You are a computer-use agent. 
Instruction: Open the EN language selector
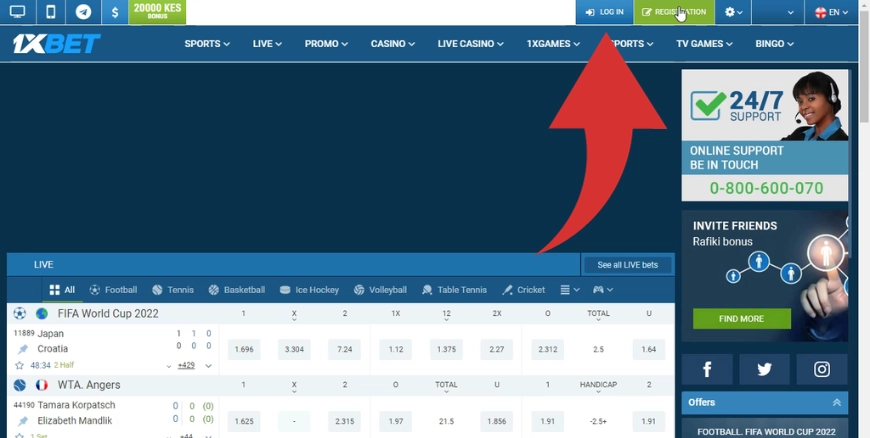(831, 12)
